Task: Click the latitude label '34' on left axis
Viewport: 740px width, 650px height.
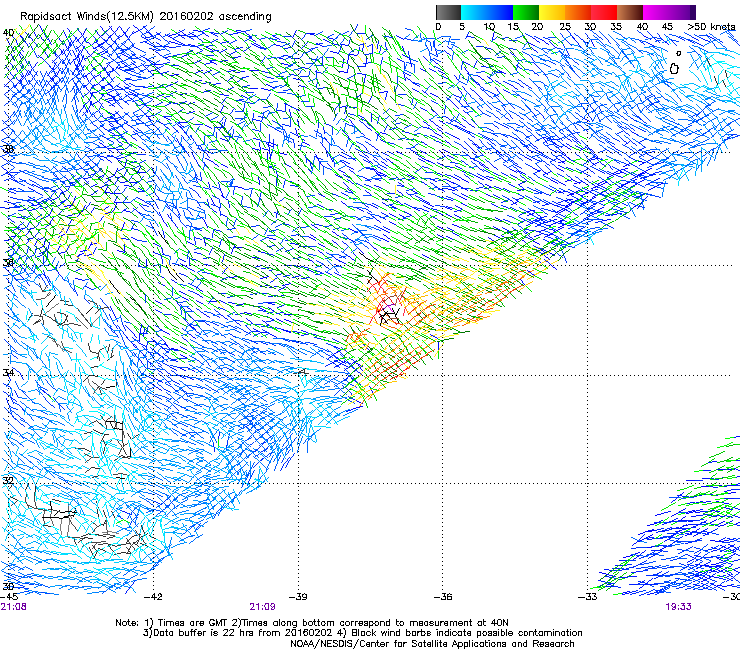Action: (8, 373)
